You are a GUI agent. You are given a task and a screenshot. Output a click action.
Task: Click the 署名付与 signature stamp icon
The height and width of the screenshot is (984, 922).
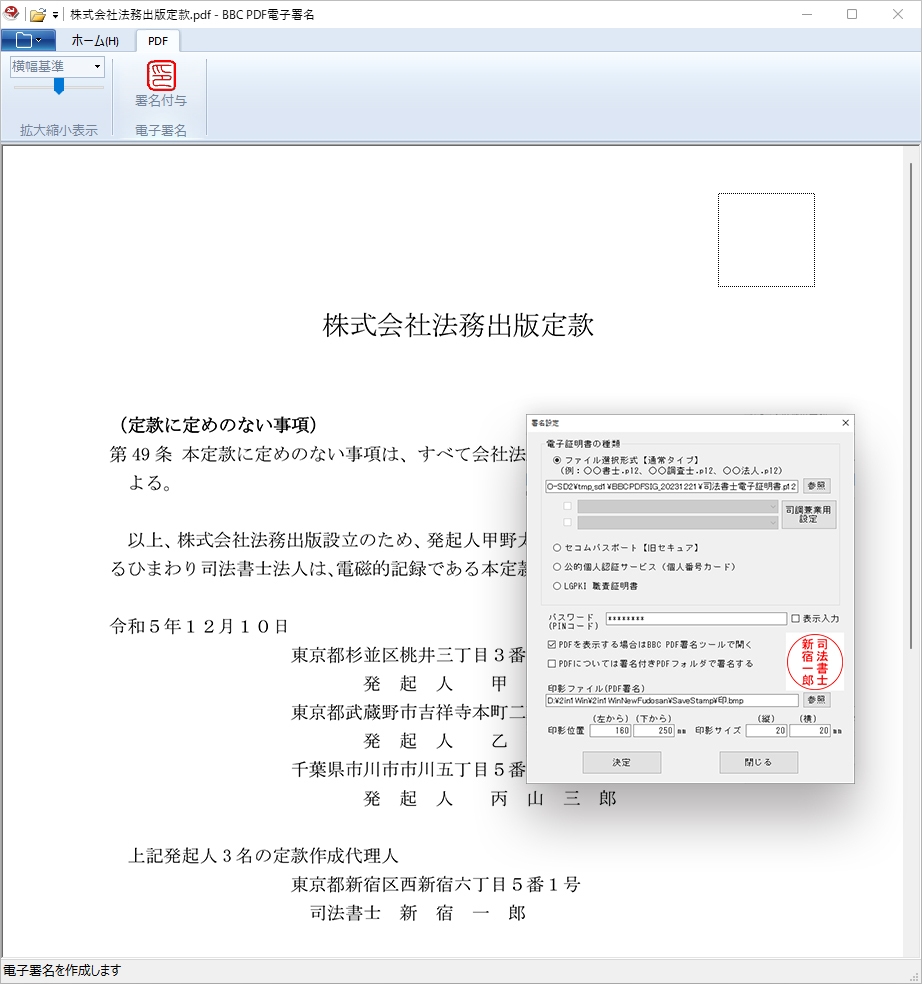coord(161,78)
